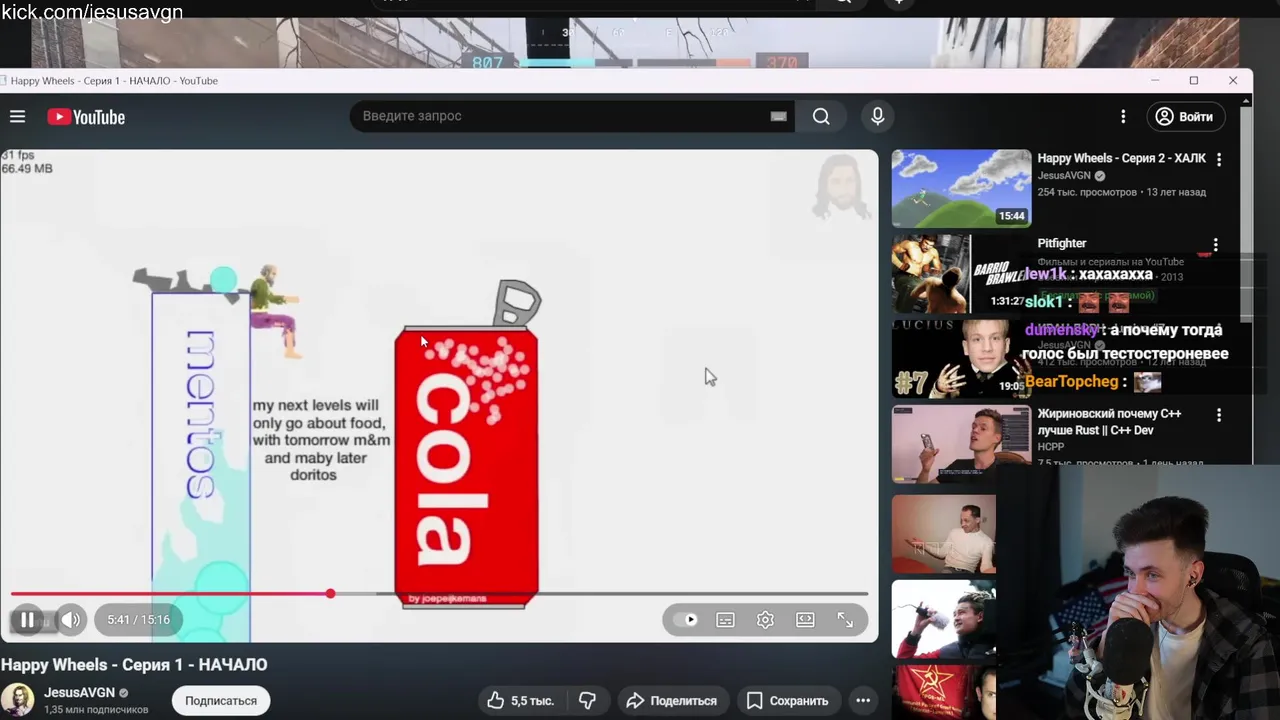Open options menu for Жириновский C++ video

click(x=1218, y=415)
